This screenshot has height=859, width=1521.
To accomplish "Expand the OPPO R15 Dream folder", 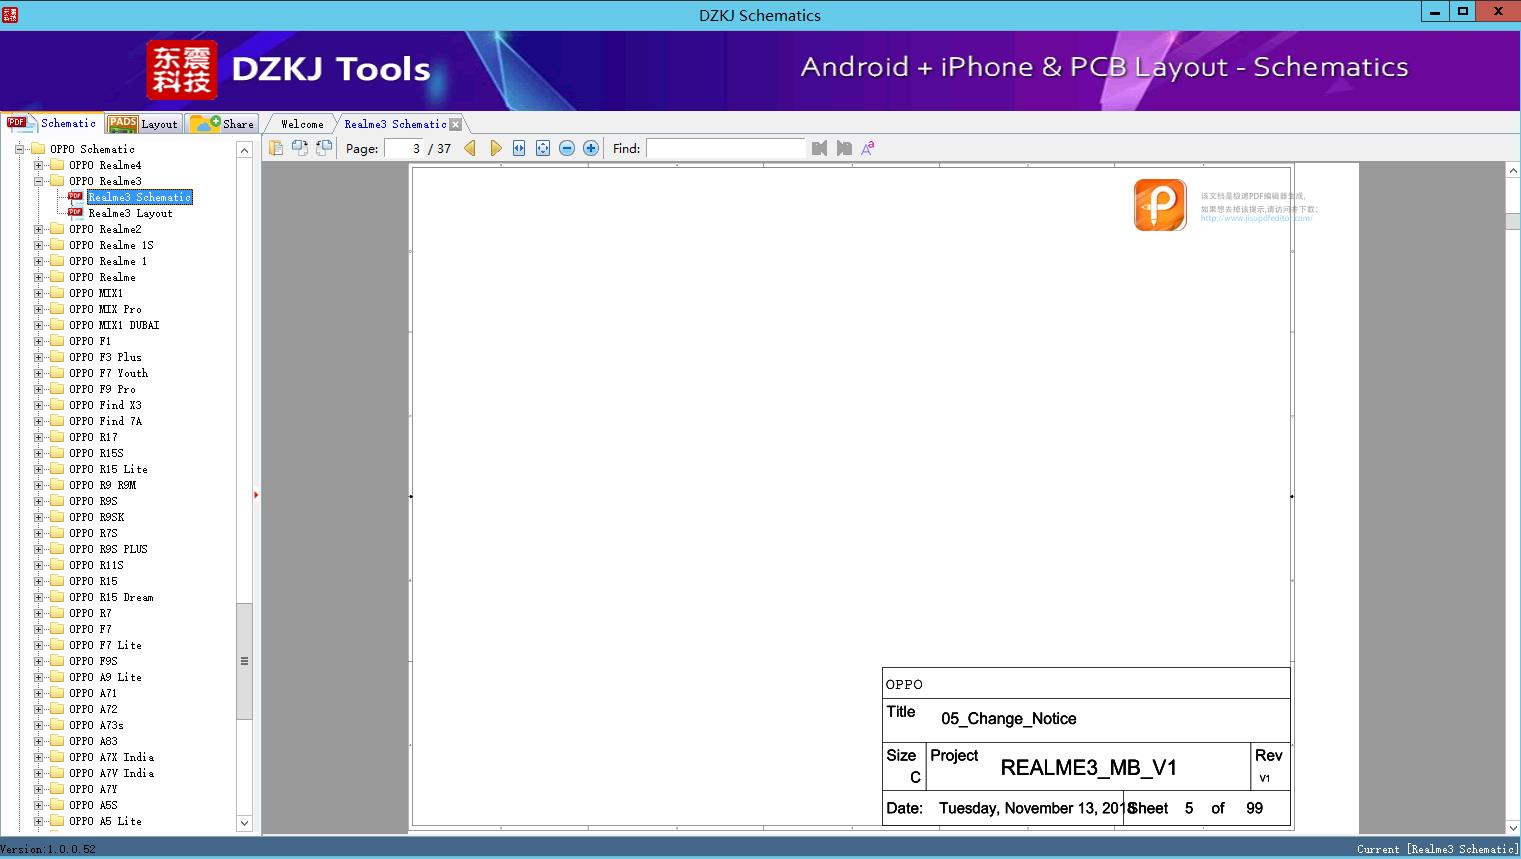I will coord(38,597).
